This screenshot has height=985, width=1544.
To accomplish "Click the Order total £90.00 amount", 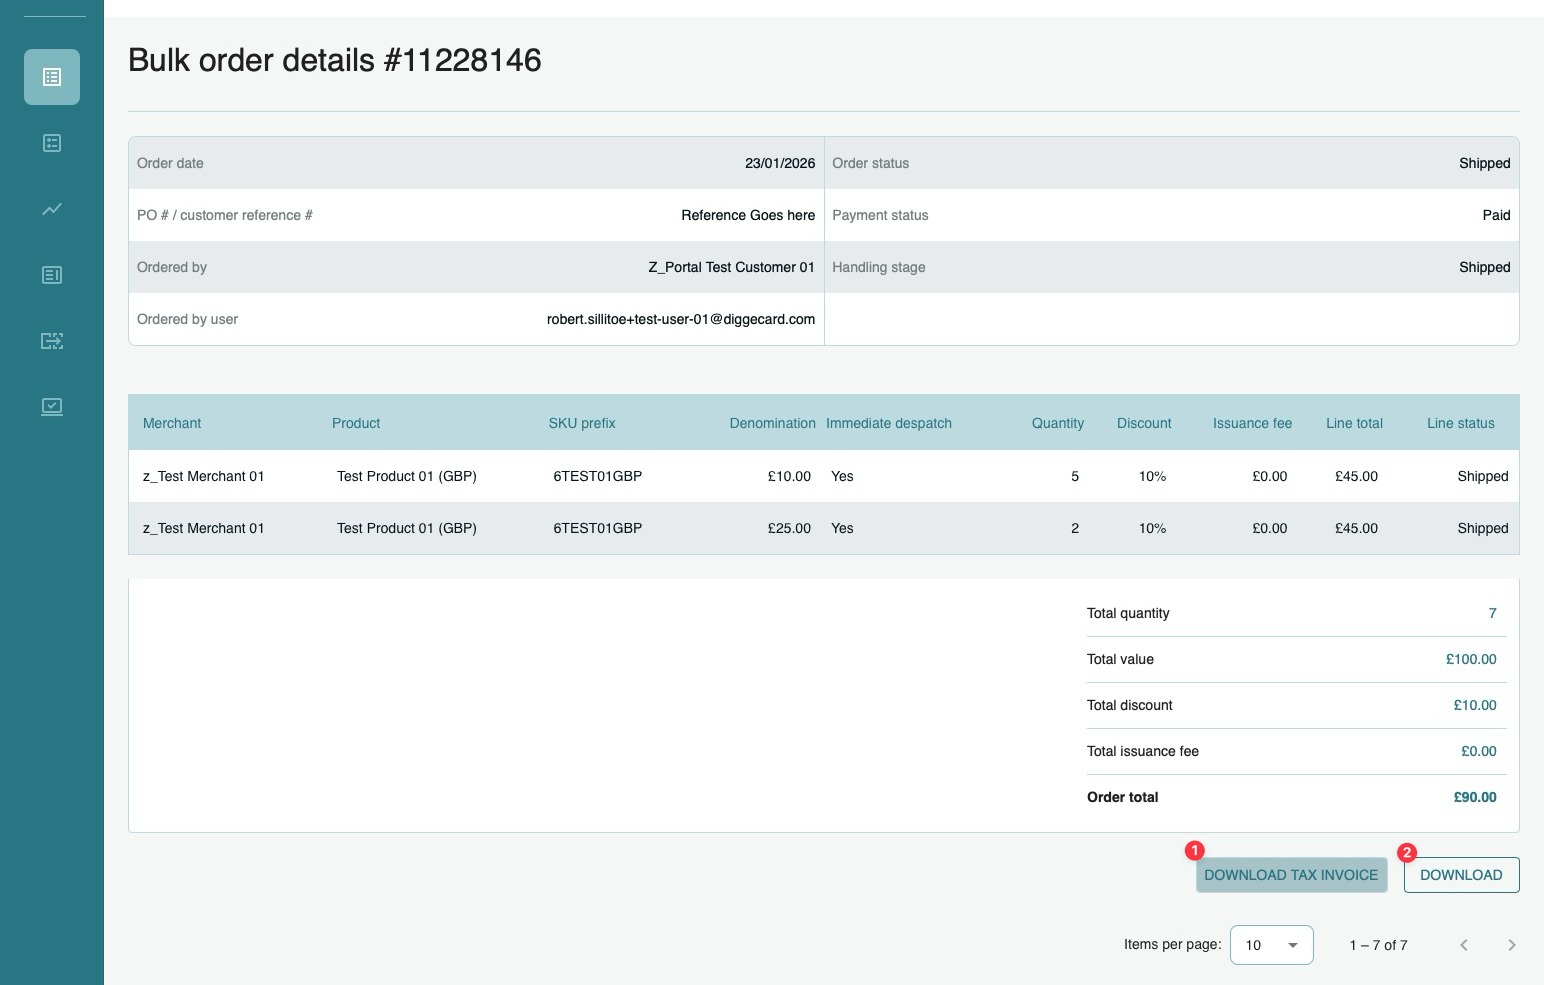I will click(1475, 797).
